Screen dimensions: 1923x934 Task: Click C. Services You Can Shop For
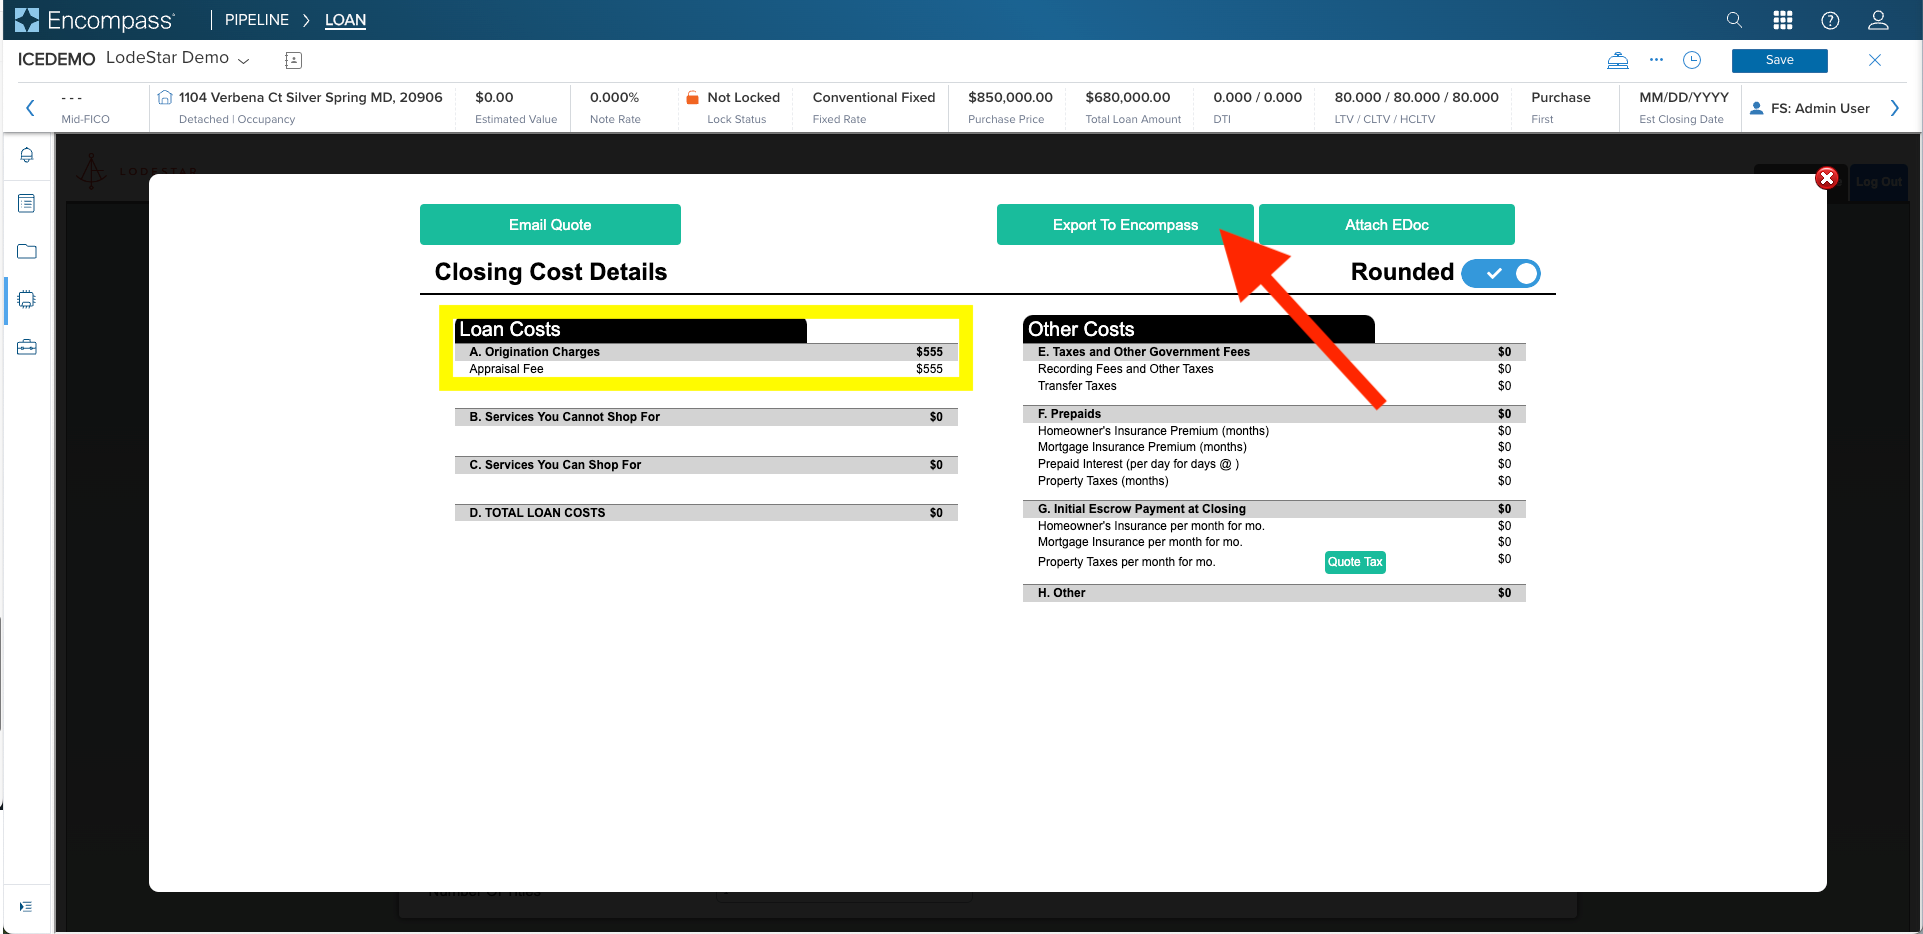706,465
